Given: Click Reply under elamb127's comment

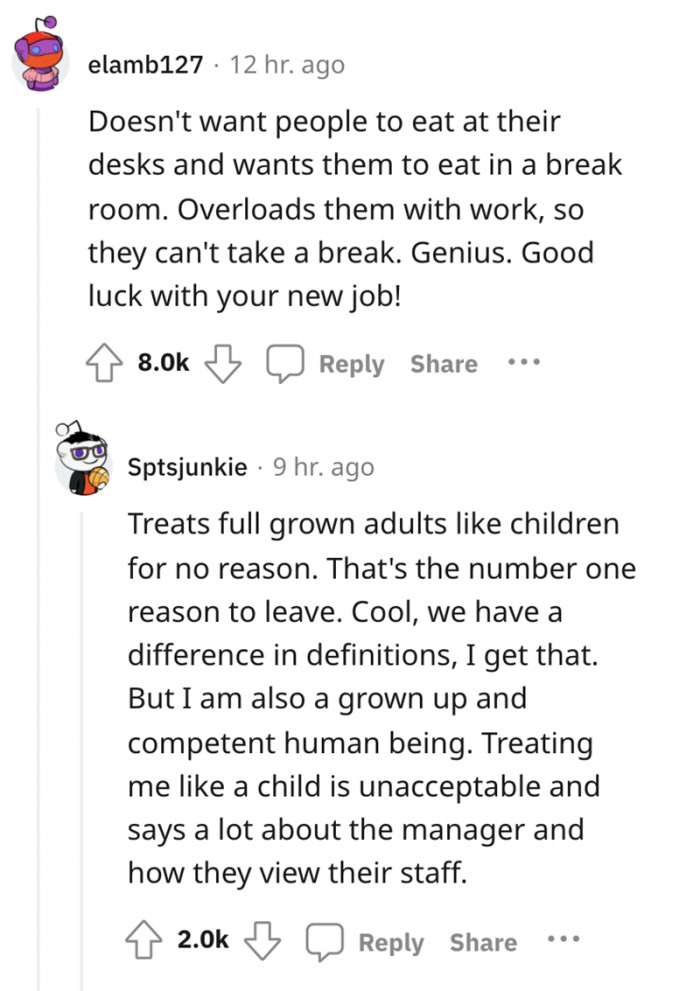Looking at the screenshot, I should click(352, 364).
